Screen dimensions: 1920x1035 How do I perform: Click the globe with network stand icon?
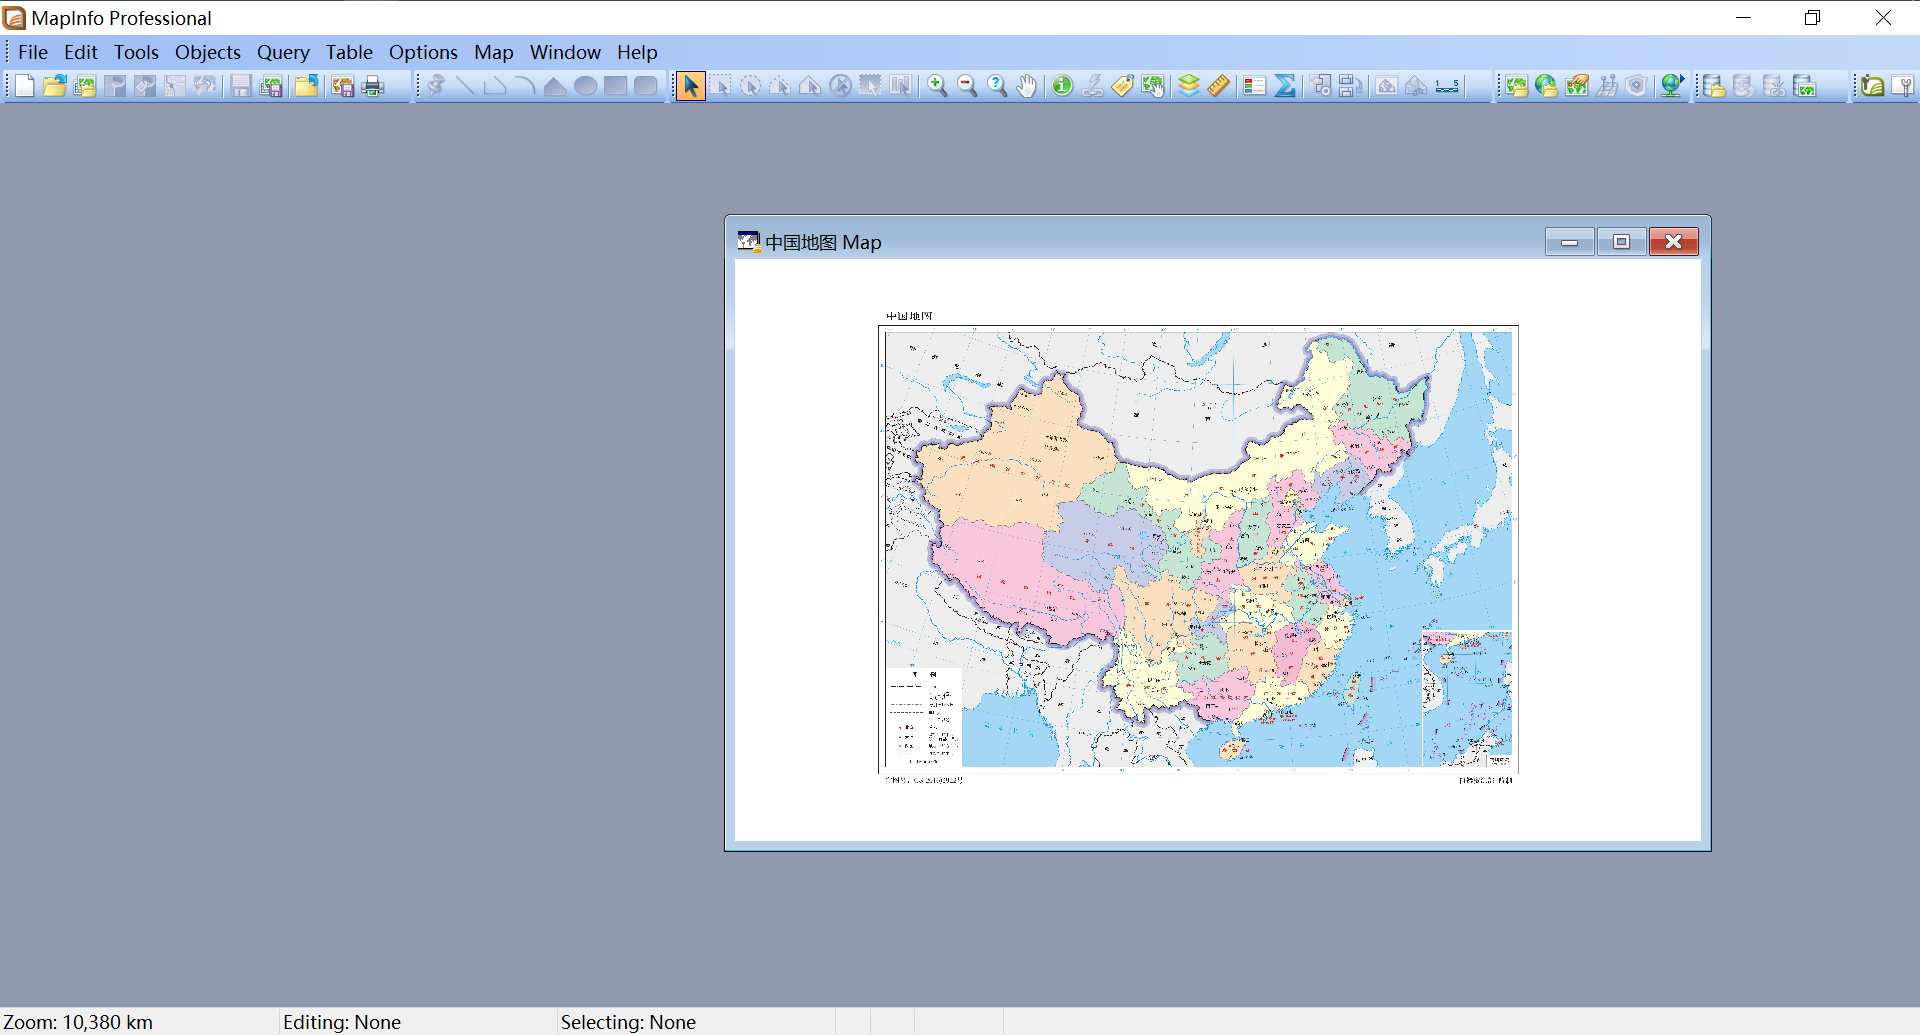click(x=1671, y=86)
